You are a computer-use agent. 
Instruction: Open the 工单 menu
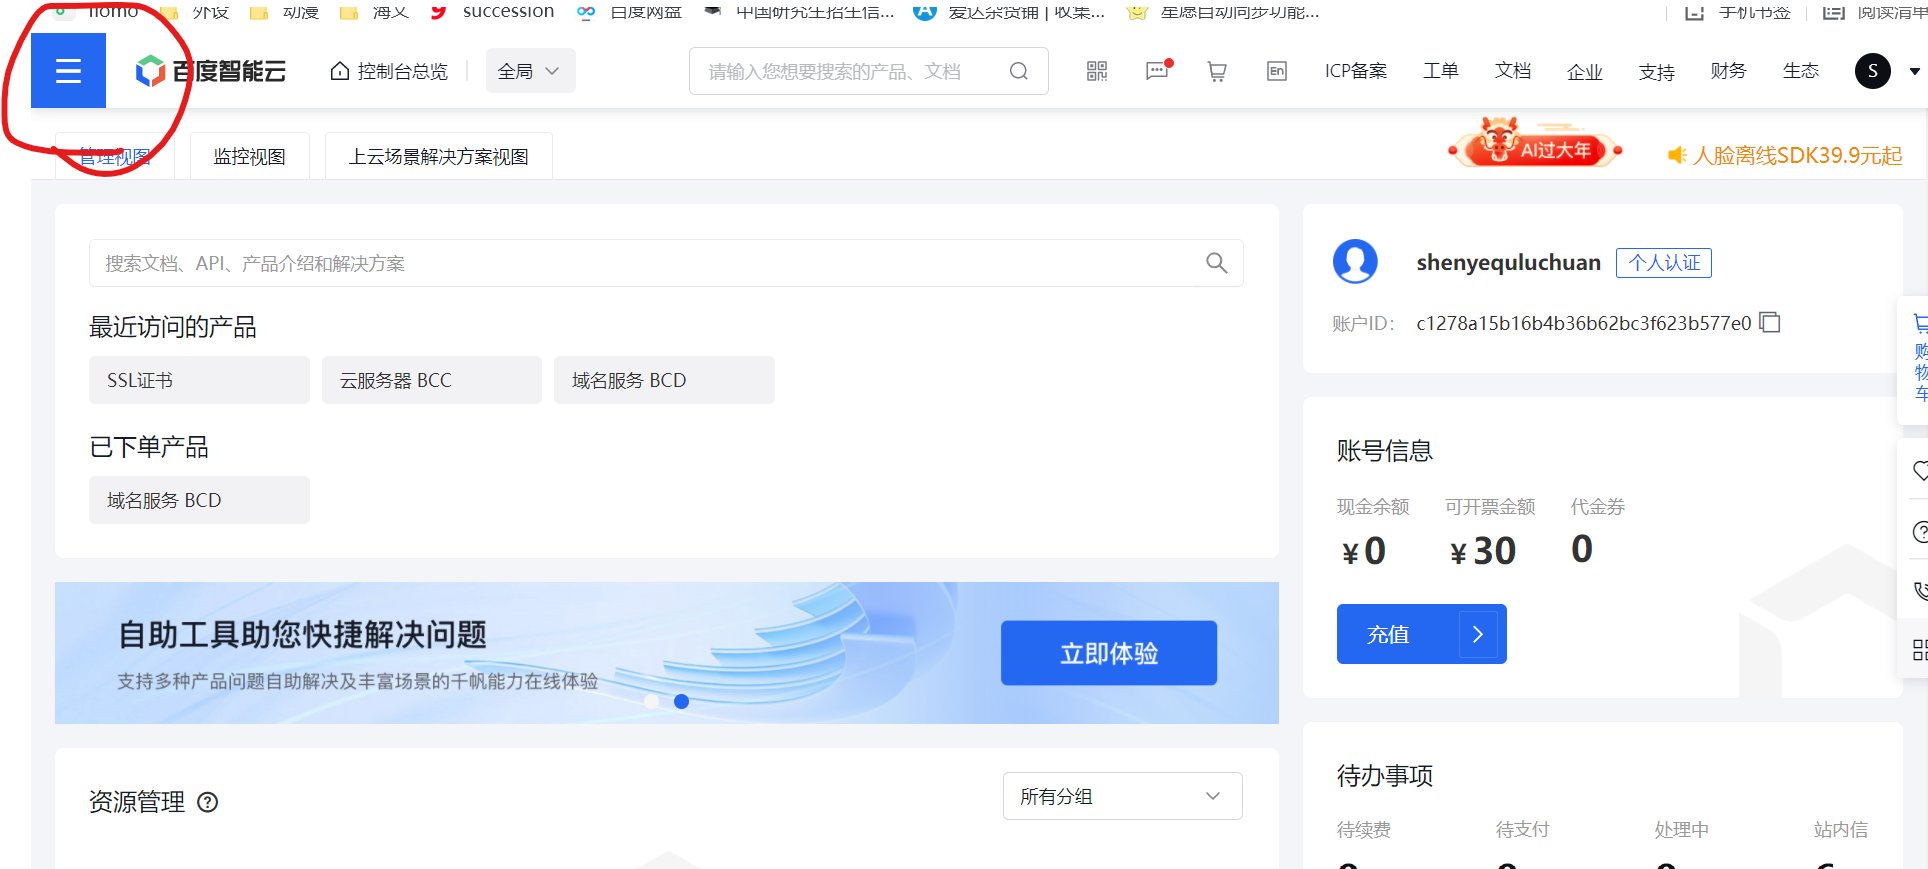(x=1441, y=71)
